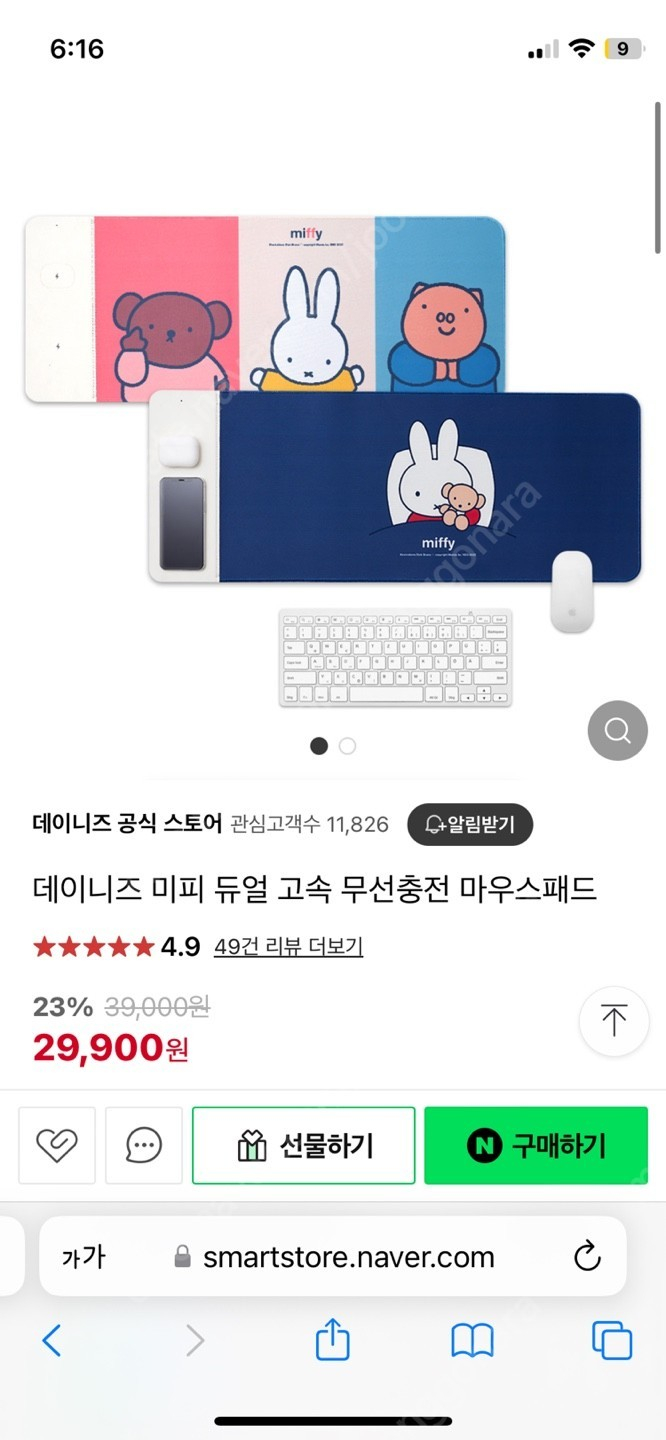Viewport: 666px width, 1440px height.
Task: Tap the green 구매하기 buy button
Action: point(536,1145)
